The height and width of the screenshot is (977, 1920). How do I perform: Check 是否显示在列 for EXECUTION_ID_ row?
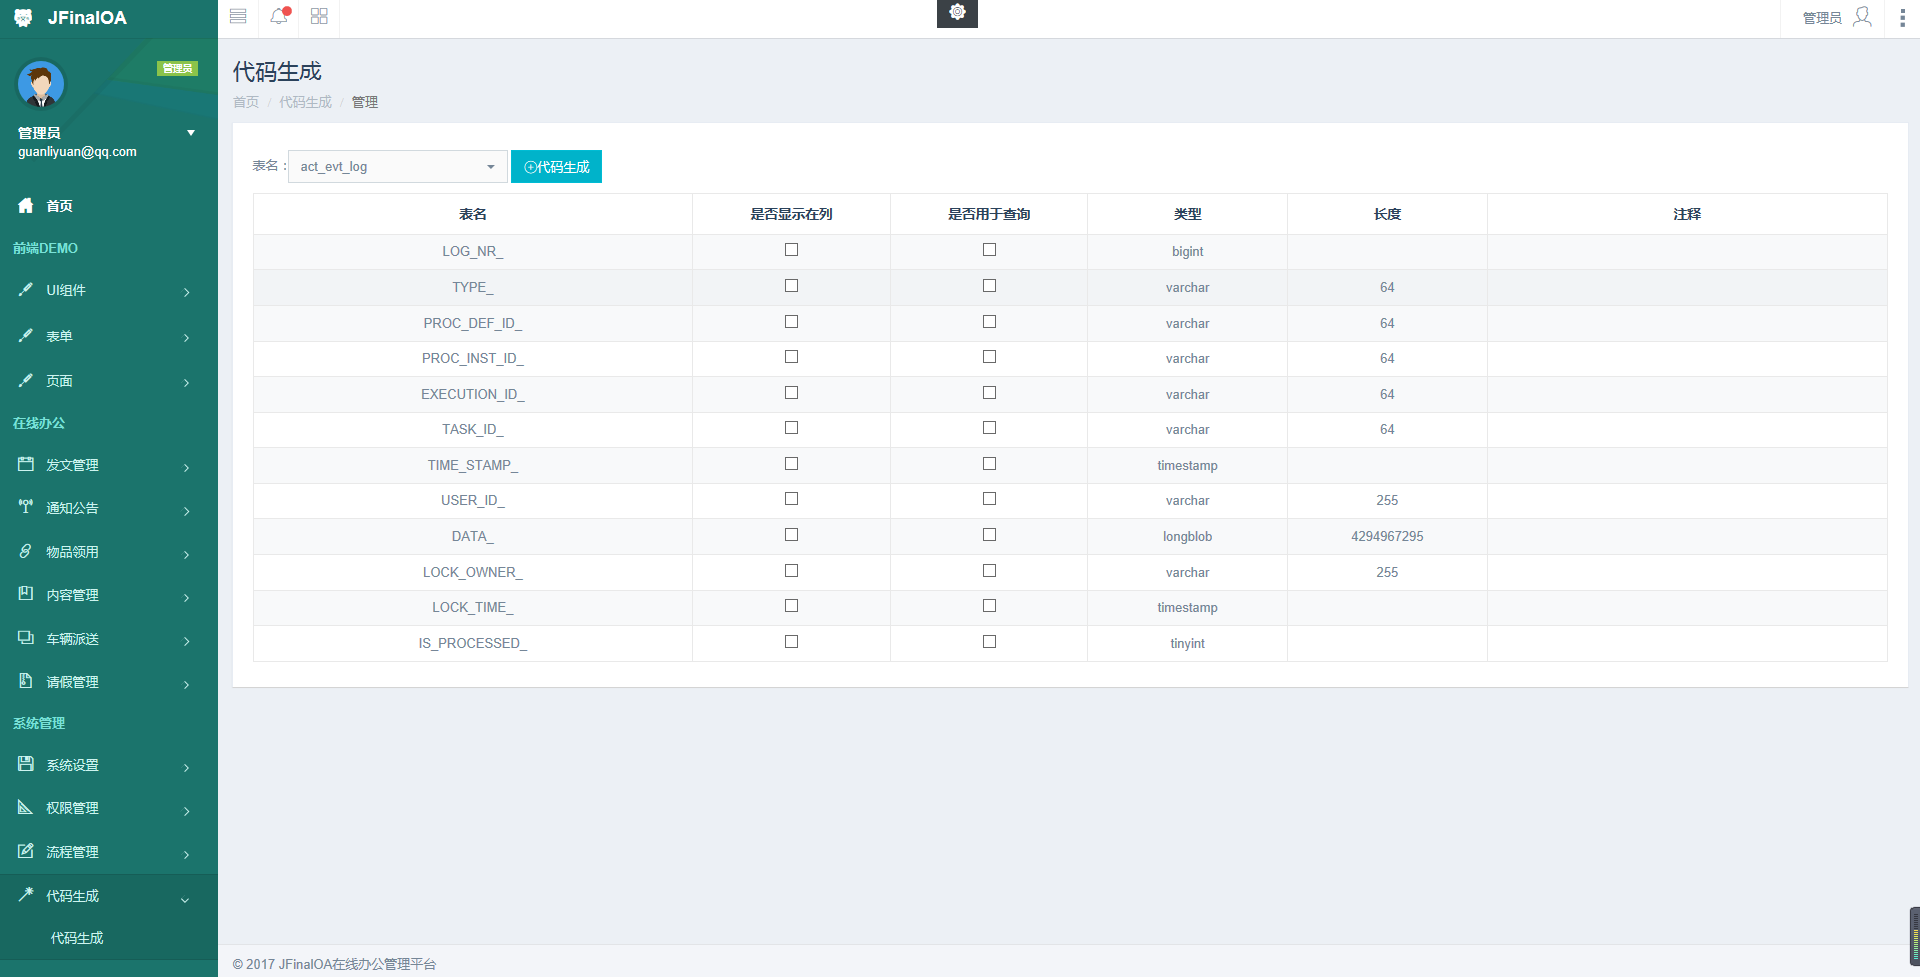coord(791,393)
